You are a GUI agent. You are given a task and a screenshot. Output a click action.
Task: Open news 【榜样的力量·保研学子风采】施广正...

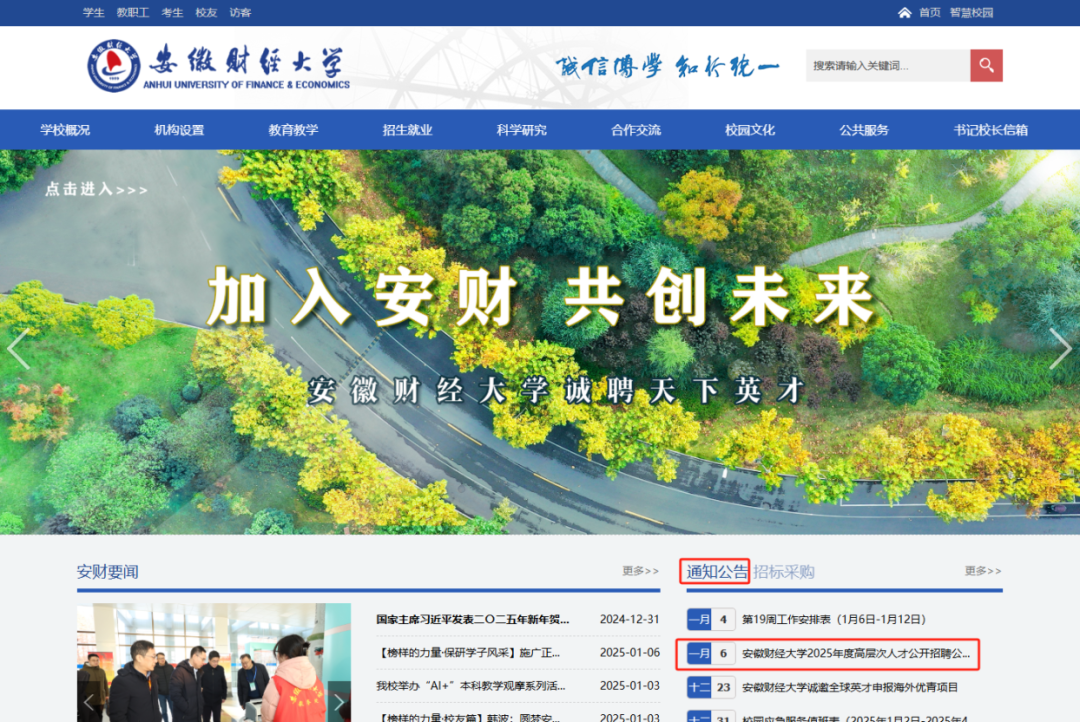click(x=468, y=652)
